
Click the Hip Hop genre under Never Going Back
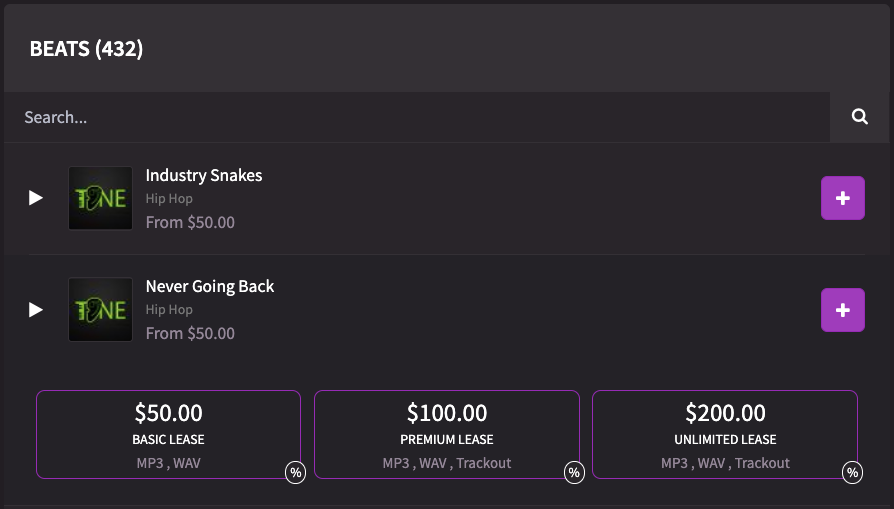tap(169, 310)
